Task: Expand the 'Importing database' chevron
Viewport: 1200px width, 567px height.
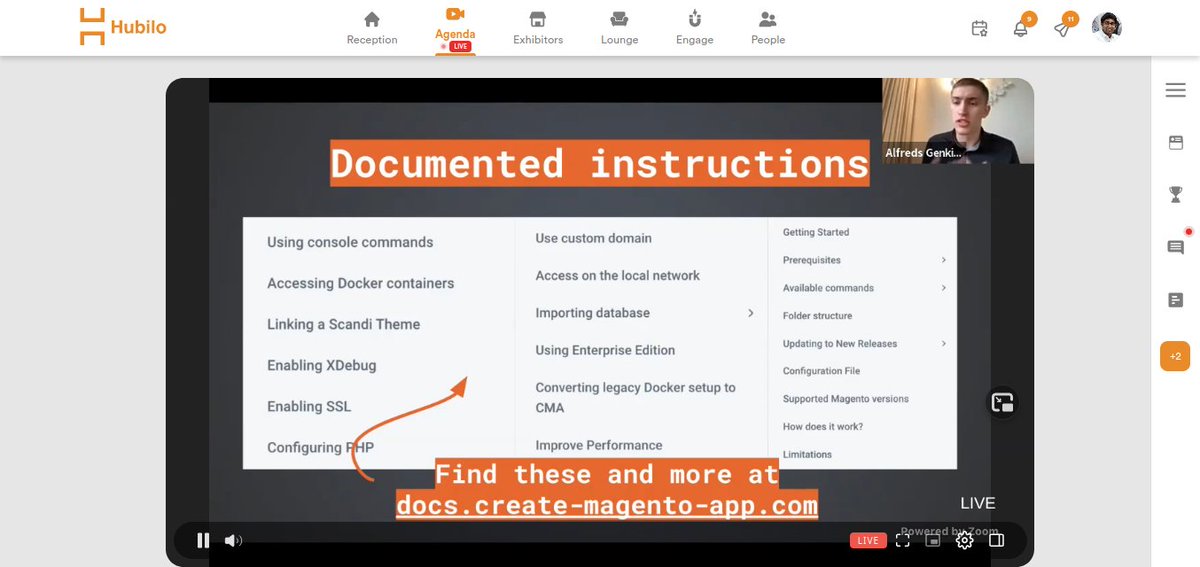Action: click(750, 313)
